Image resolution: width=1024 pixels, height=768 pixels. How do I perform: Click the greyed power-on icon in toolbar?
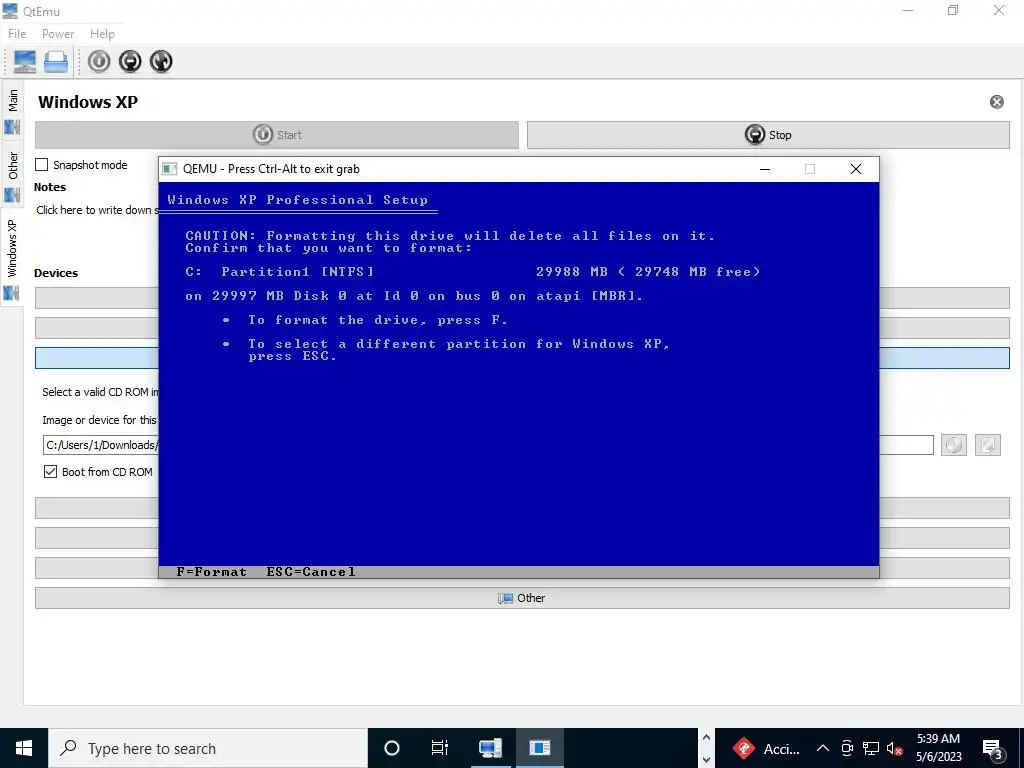point(99,61)
